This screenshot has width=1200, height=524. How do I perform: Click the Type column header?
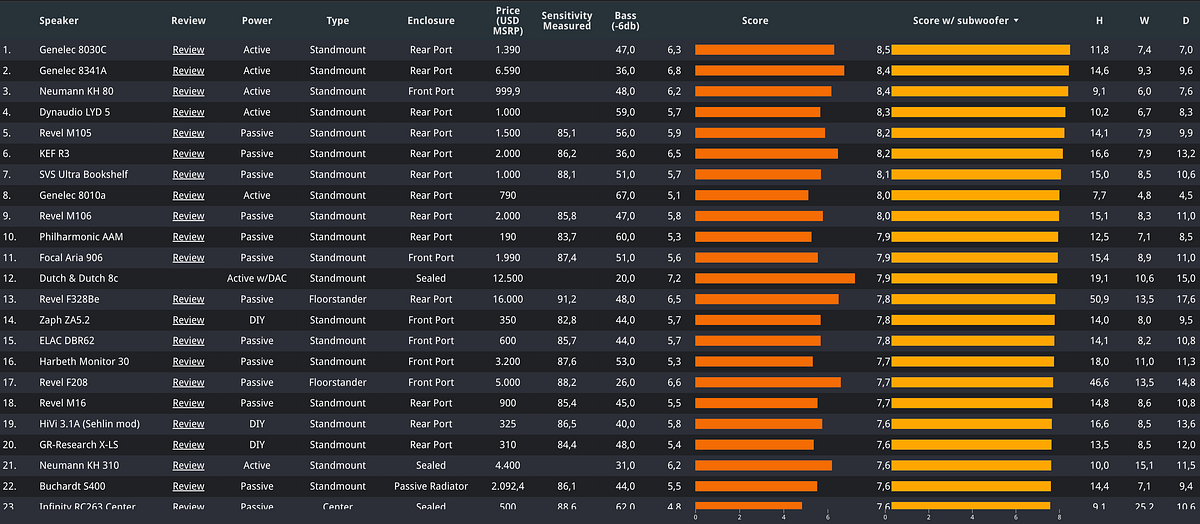338,20
